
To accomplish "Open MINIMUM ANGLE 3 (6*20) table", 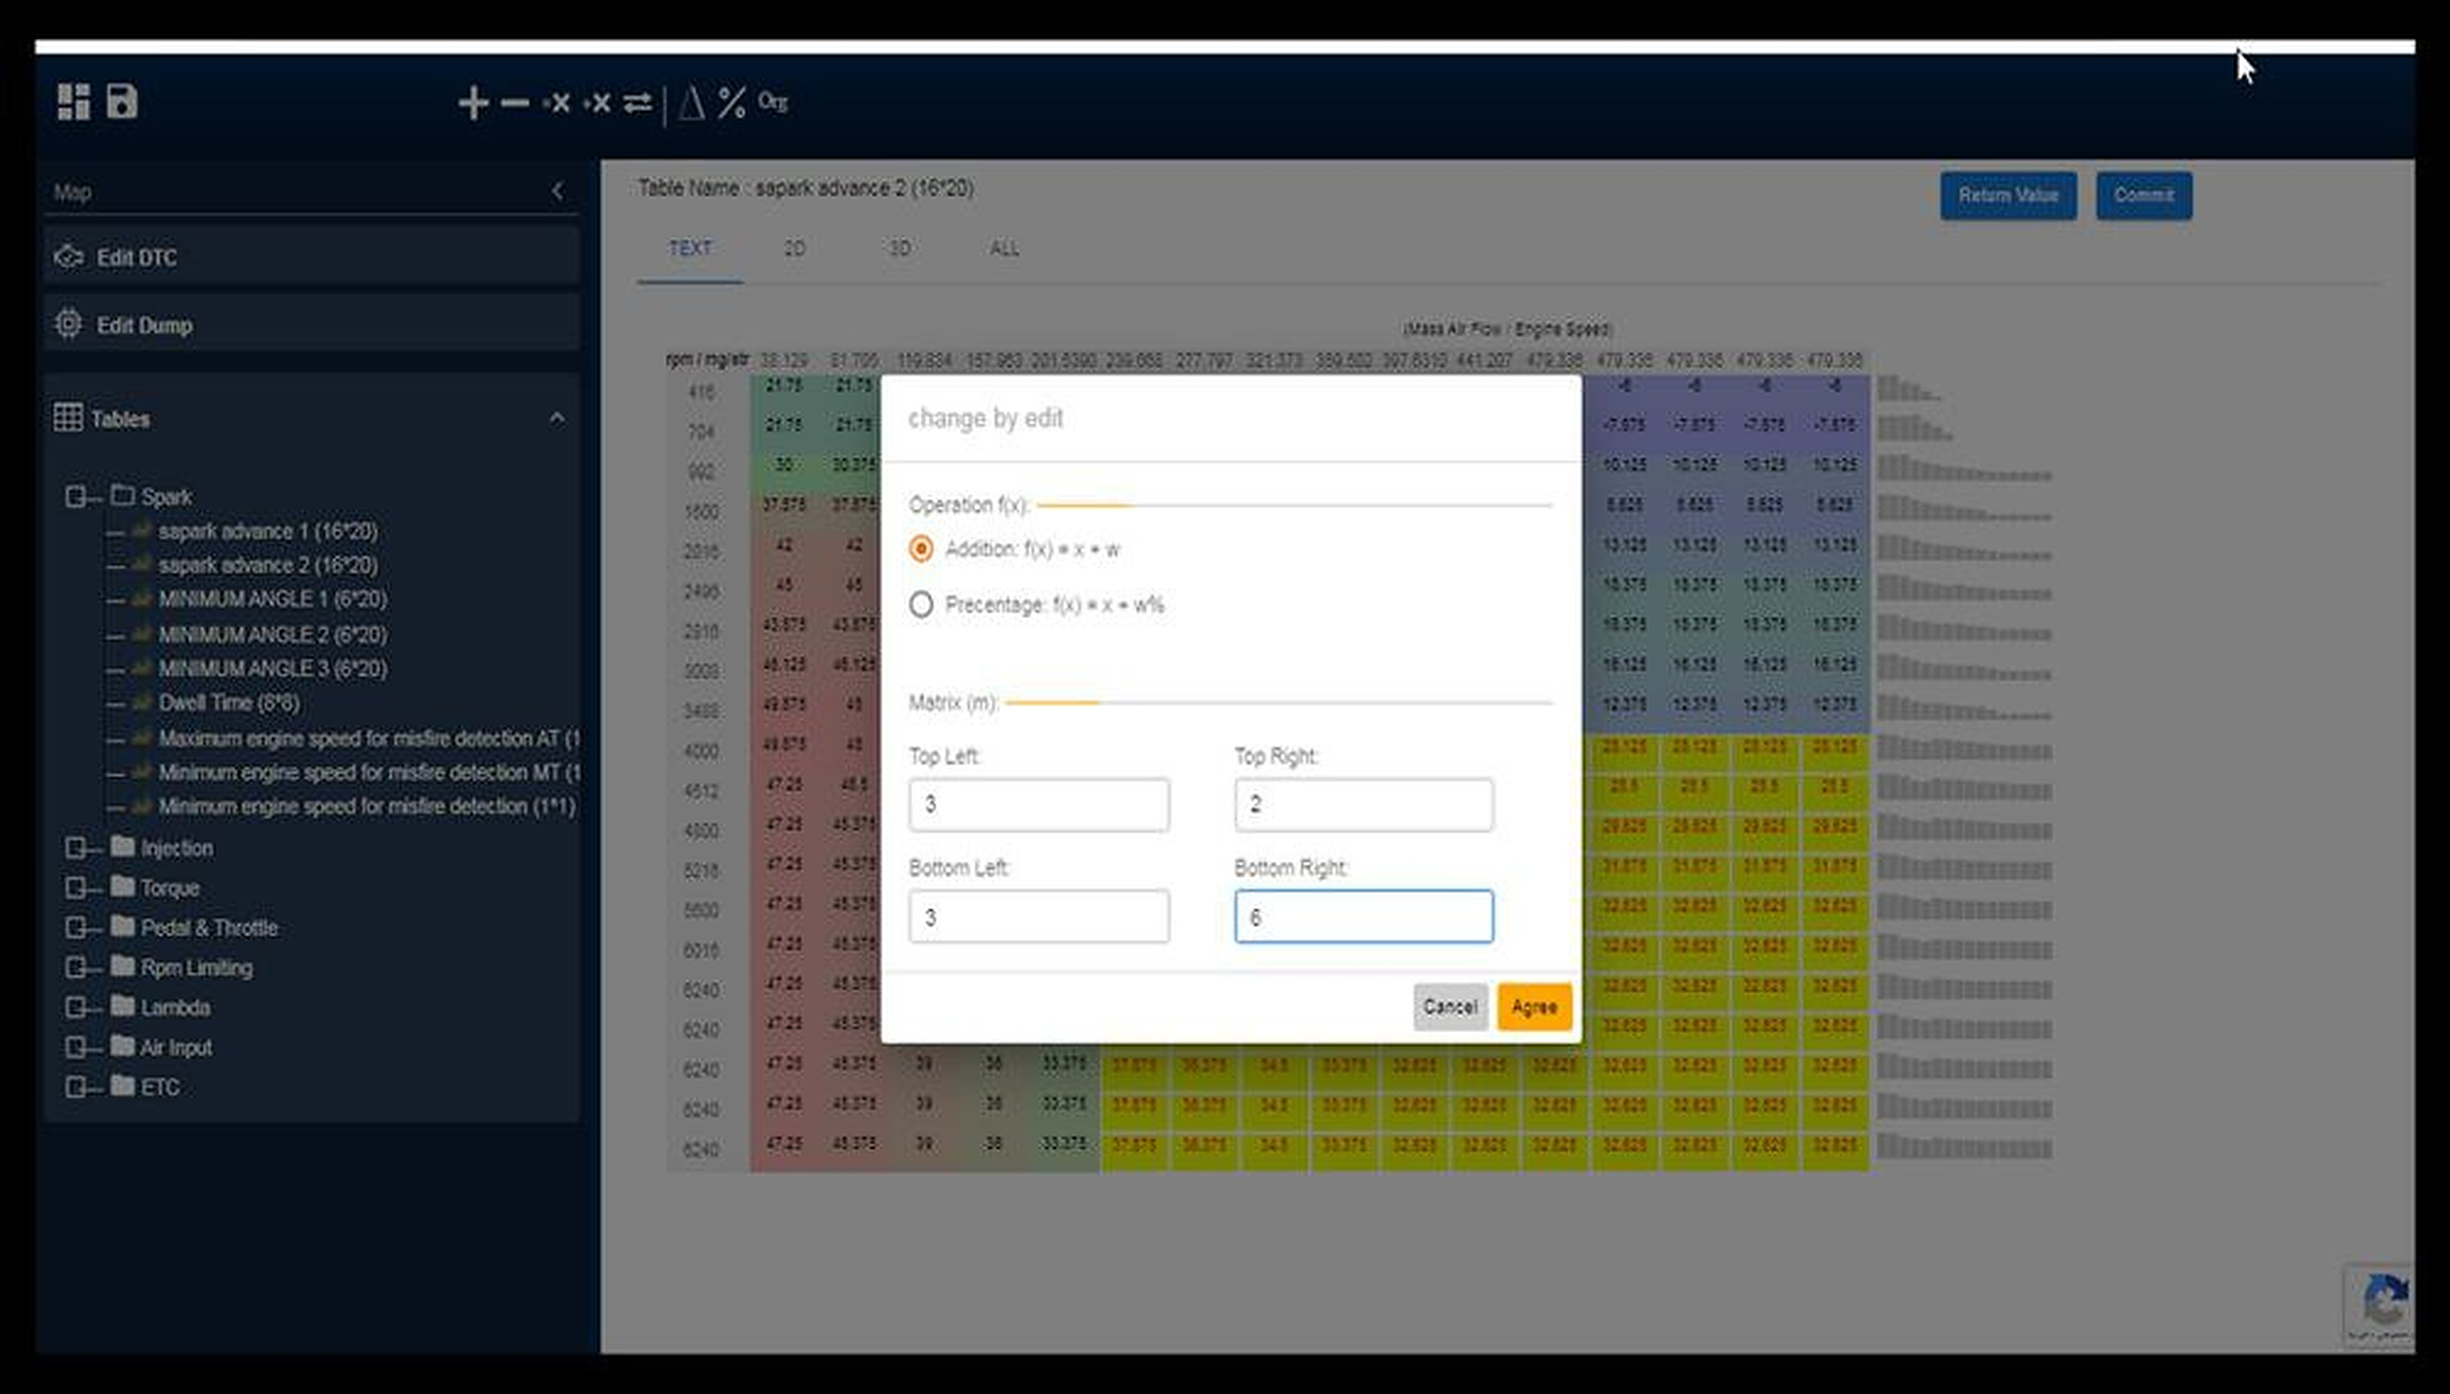I will 272,668.
